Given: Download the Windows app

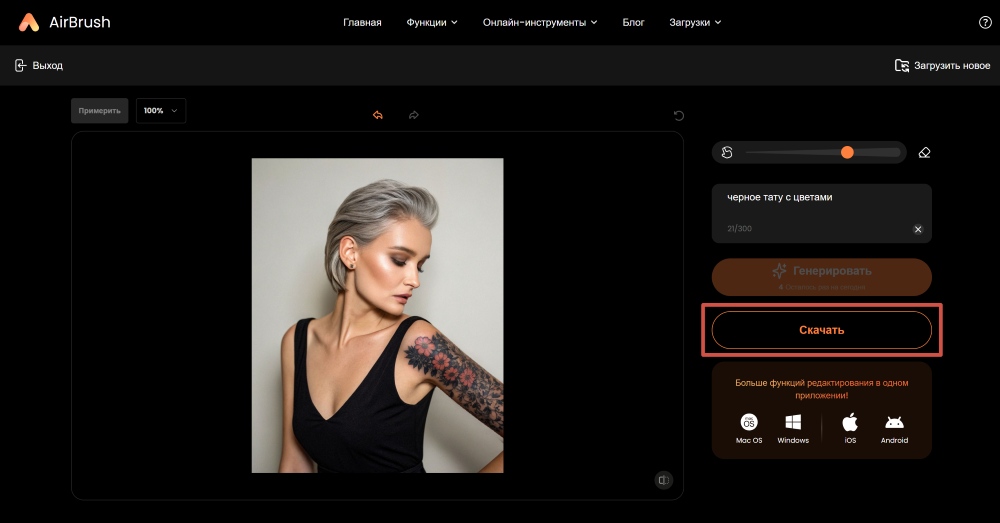Looking at the screenshot, I should pos(793,428).
